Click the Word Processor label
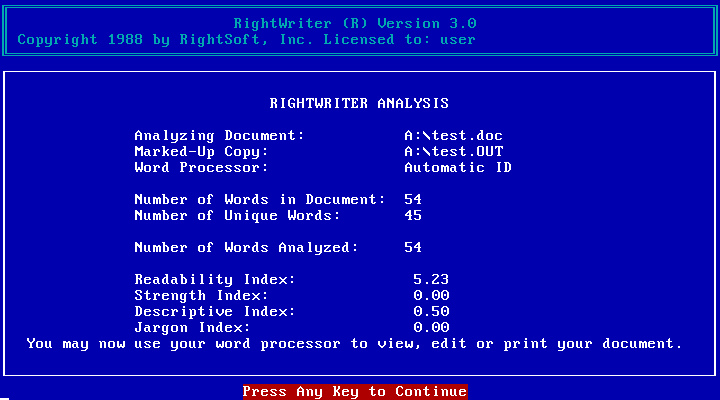 pos(201,168)
